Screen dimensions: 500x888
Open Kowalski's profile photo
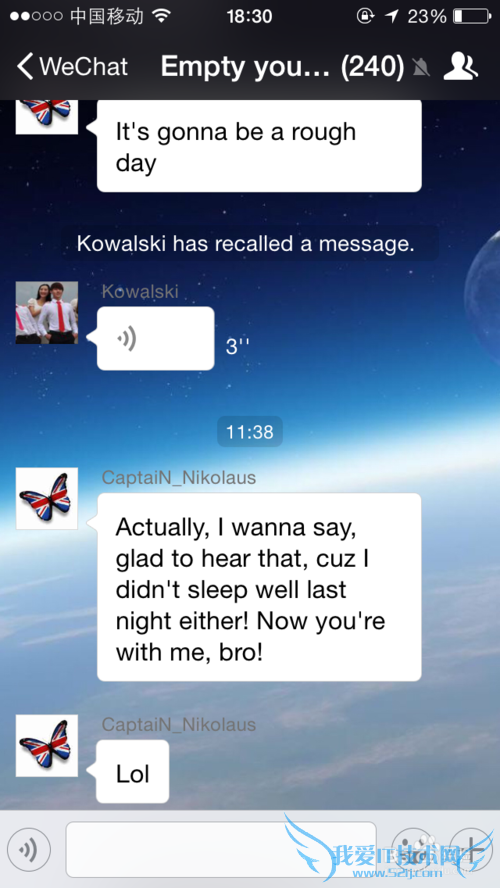click(x=46, y=313)
